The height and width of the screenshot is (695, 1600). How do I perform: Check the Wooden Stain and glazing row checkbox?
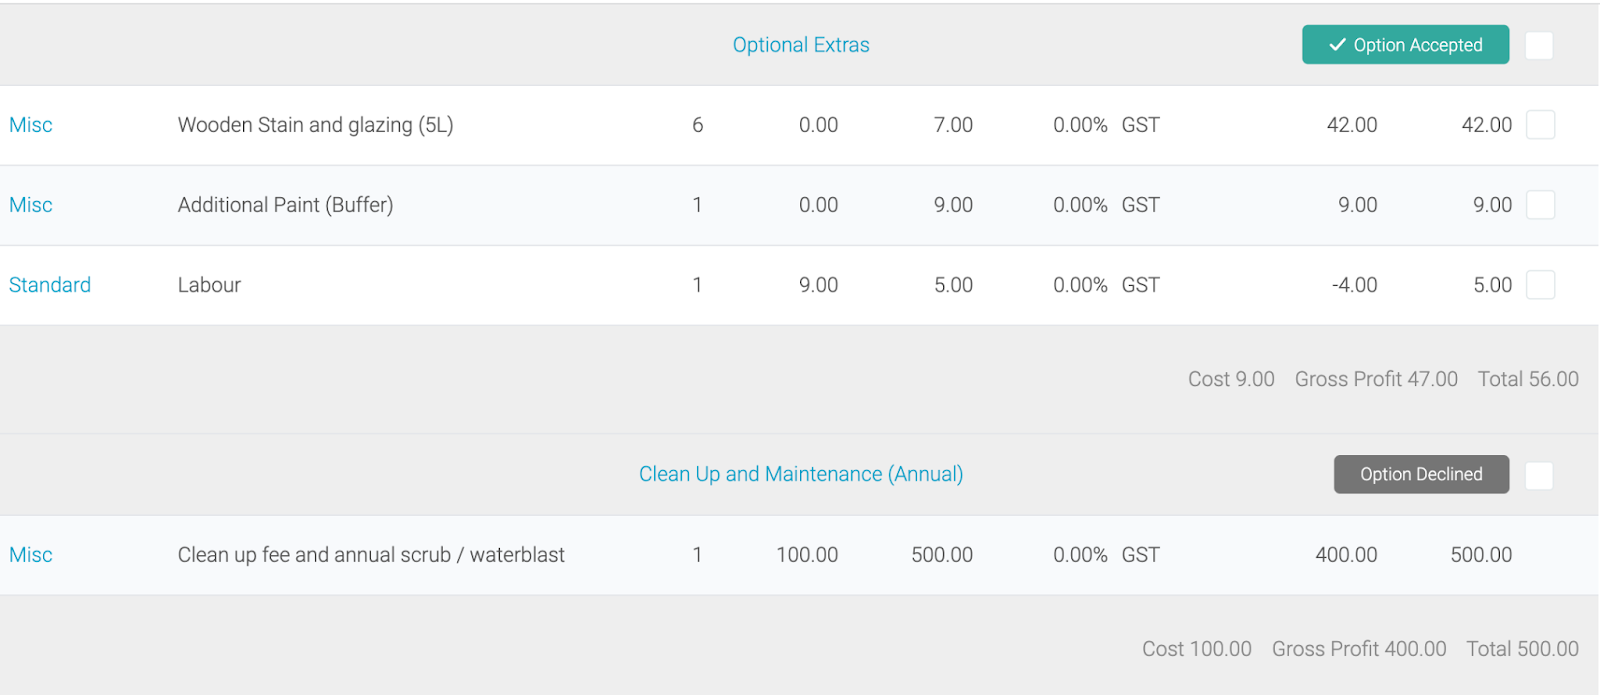click(1541, 125)
